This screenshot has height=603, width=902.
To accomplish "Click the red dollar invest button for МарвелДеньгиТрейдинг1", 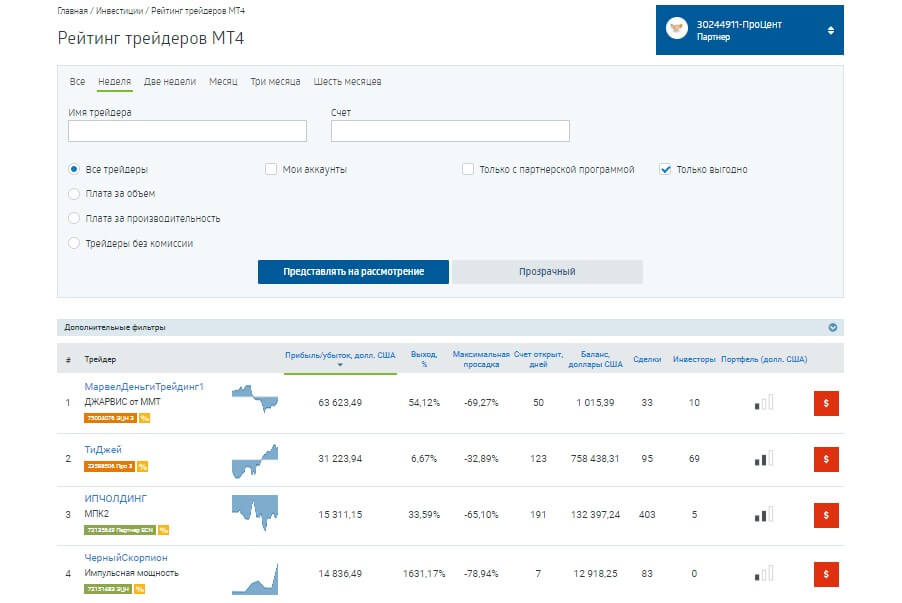I will (826, 403).
